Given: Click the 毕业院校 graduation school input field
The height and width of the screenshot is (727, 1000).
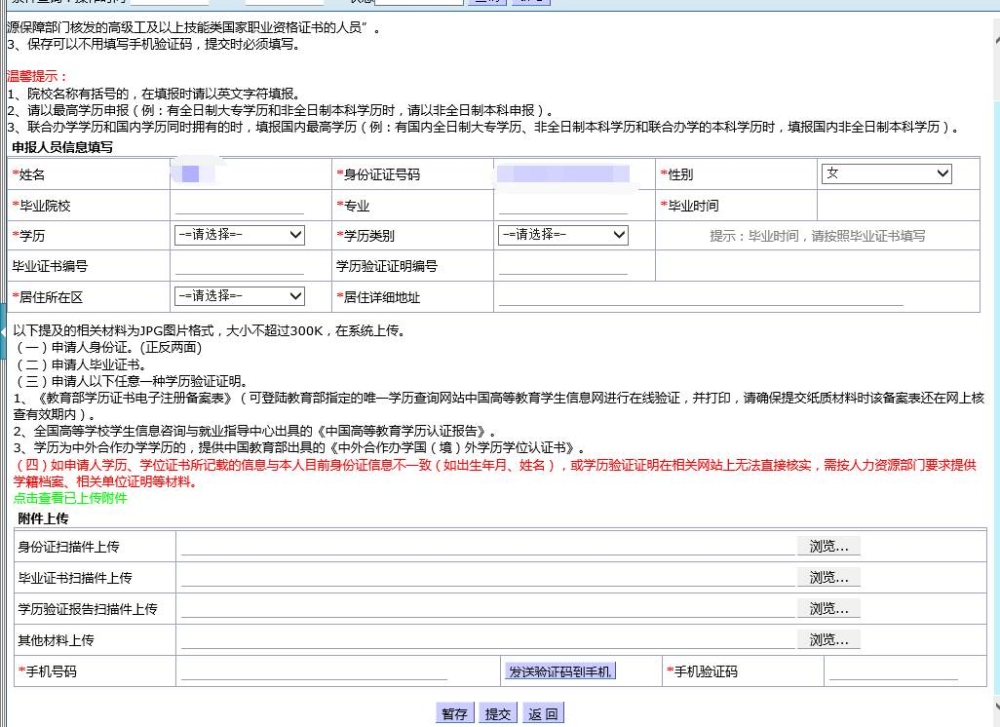Looking at the screenshot, I should 239,205.
